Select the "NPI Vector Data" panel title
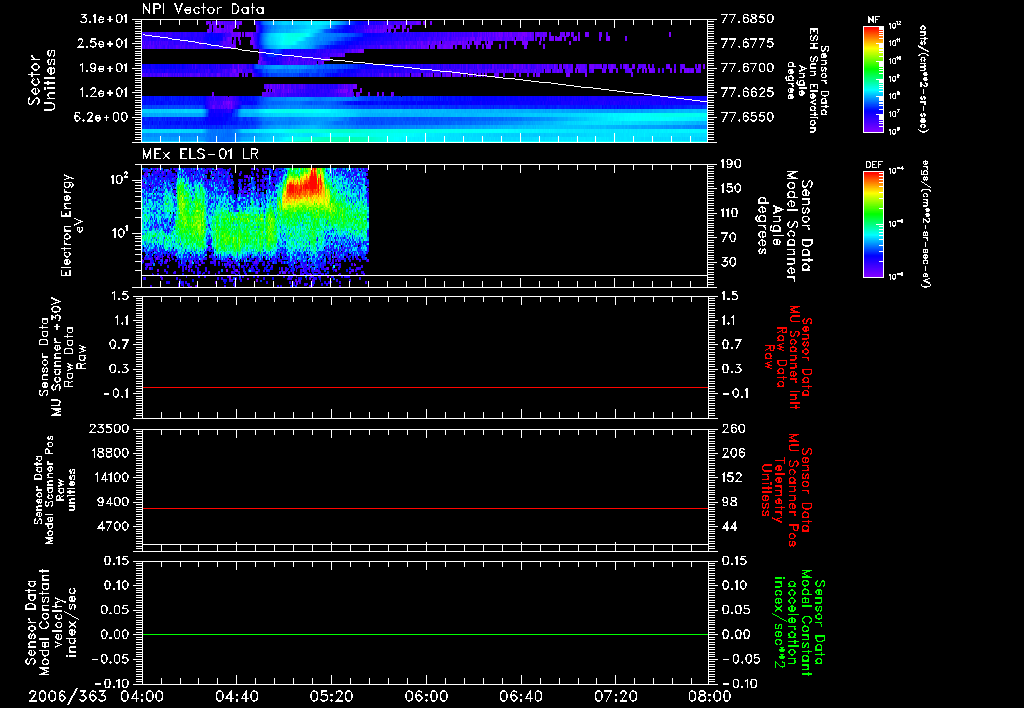Screen dimensions: 1024x708 (x=203, y=9)
